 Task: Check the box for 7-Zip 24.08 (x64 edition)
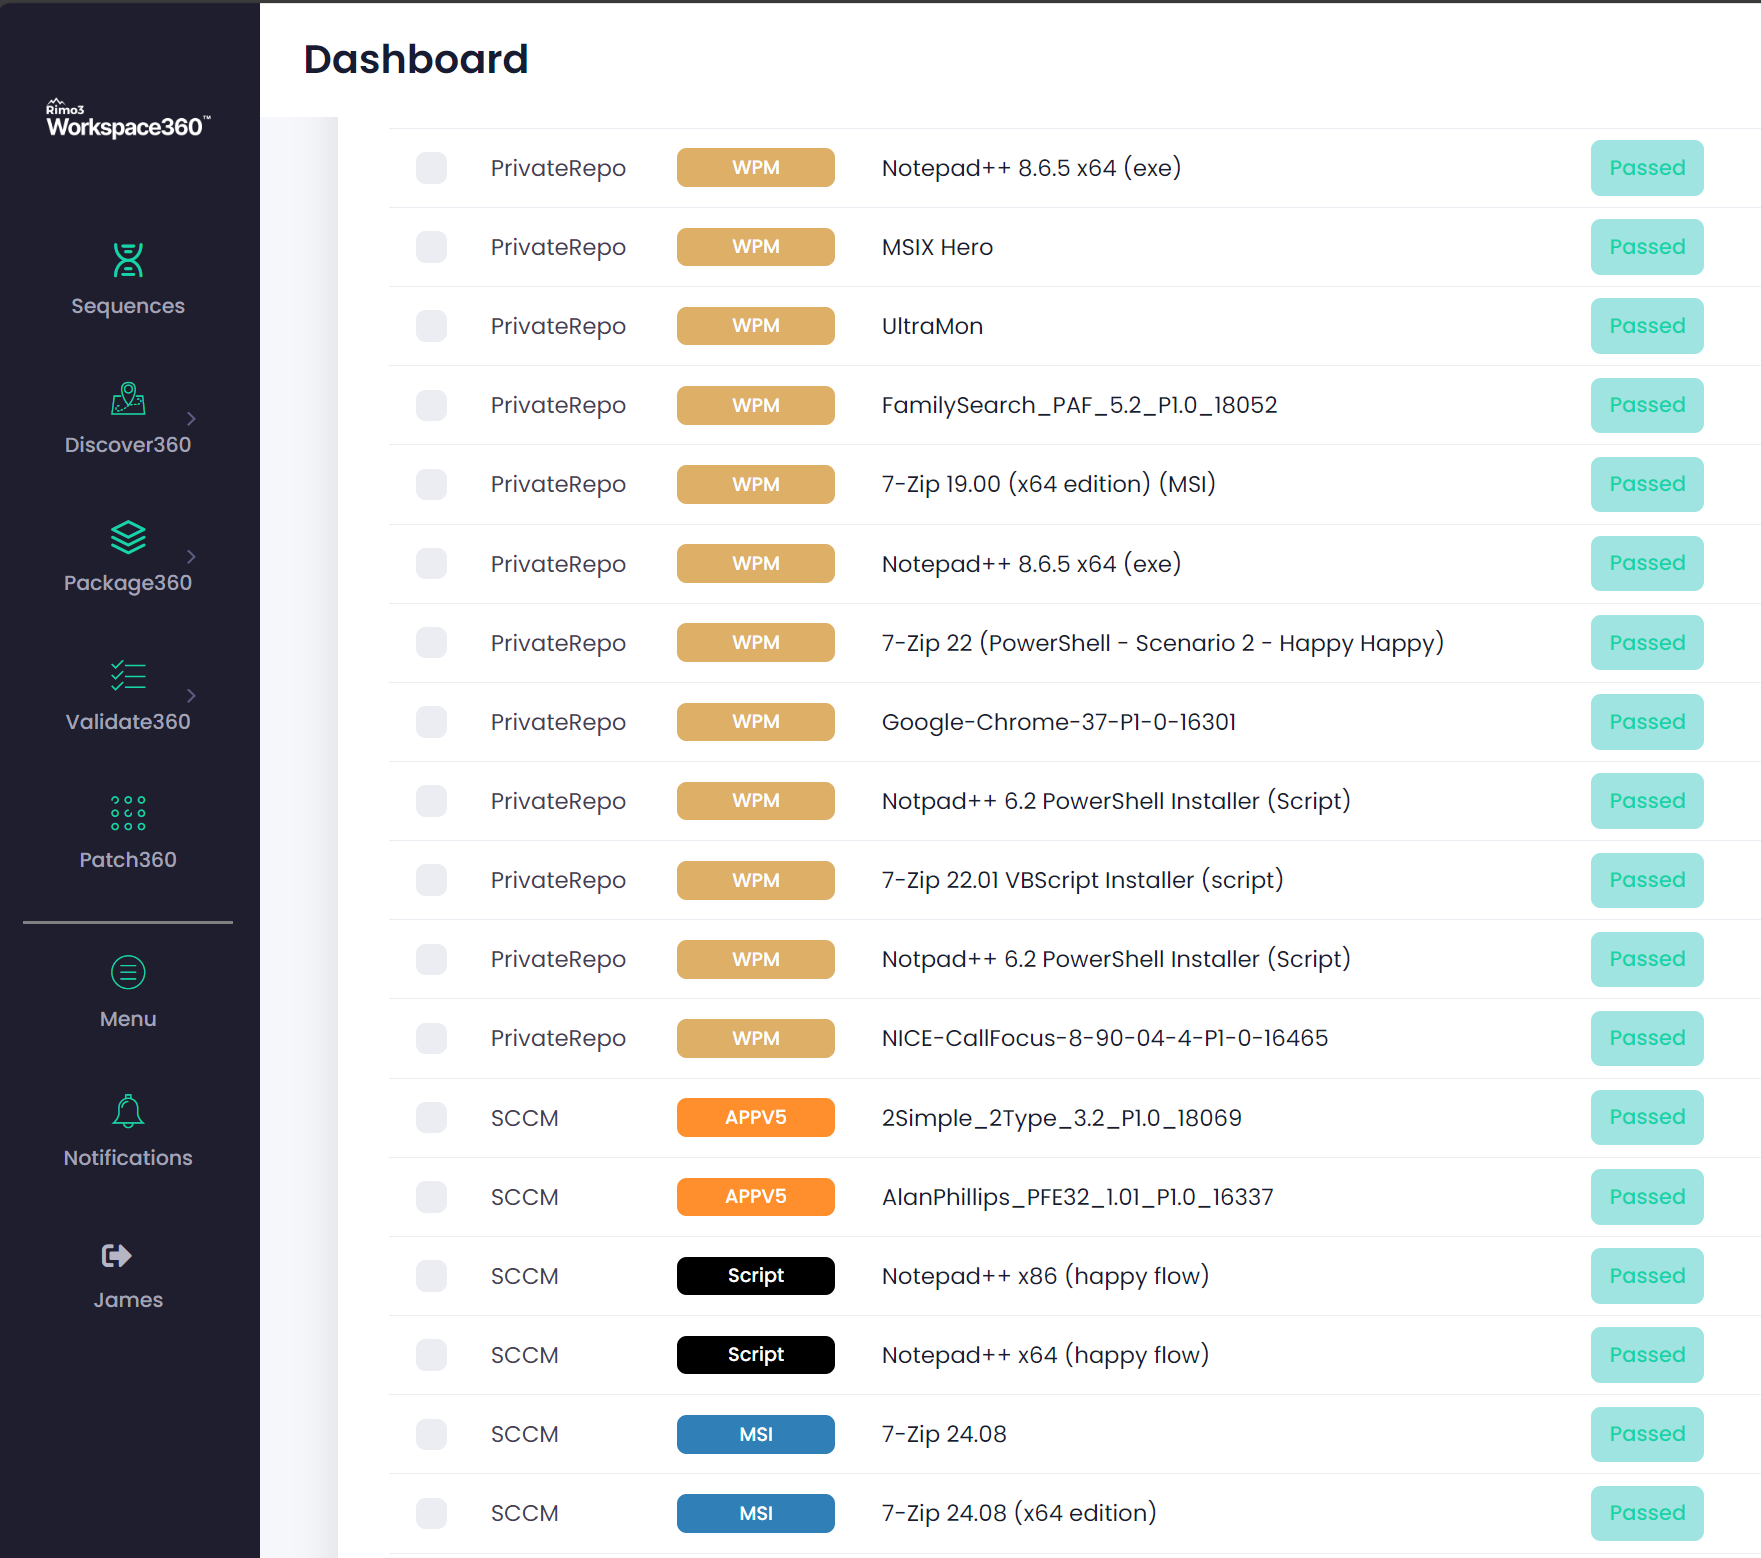[431, 1513]
